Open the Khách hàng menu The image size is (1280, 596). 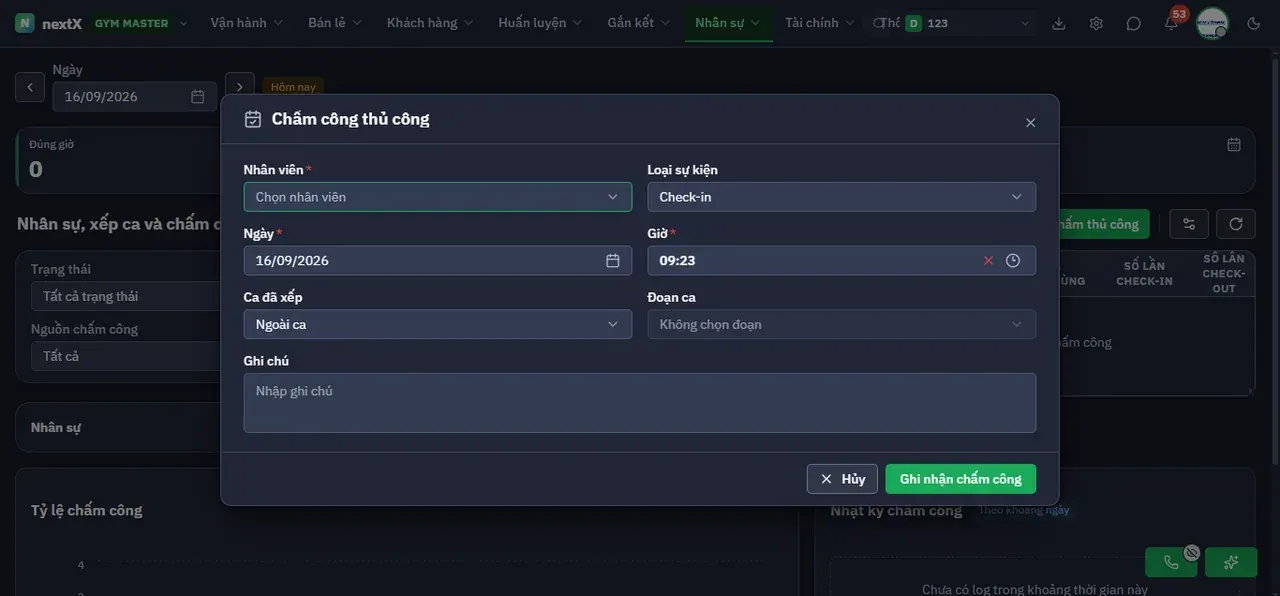click(x=429, y=23)
